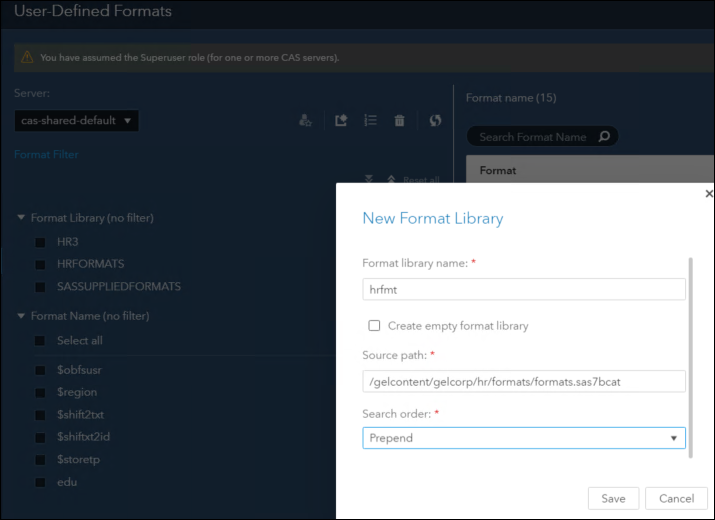Collapse the Format Library tree section

tap(22, 217)
